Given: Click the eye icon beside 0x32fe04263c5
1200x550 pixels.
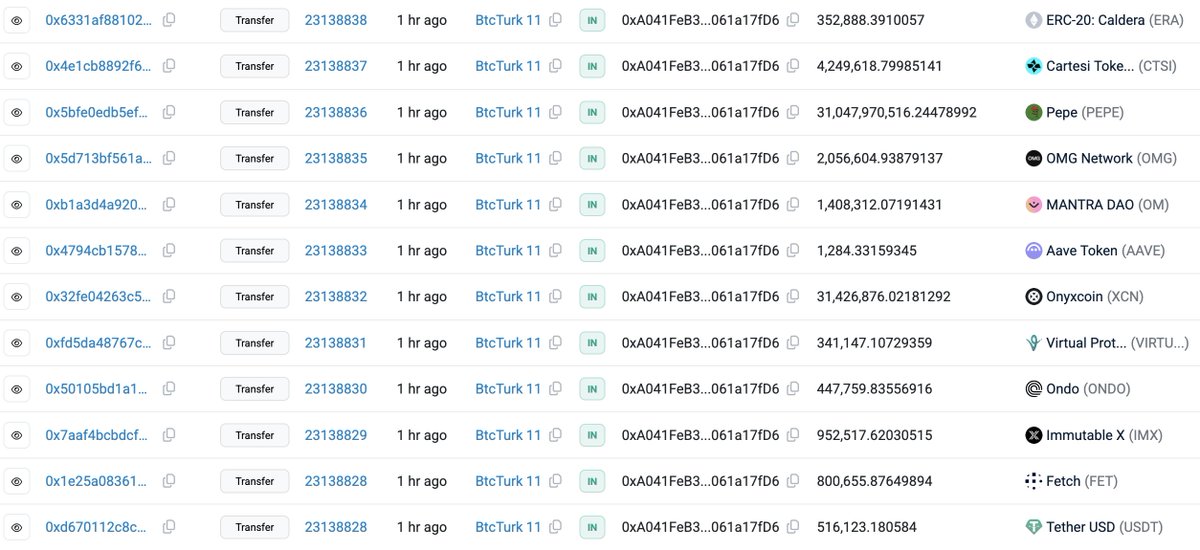Looking at the screenshot, I should (x=17, y=297).
